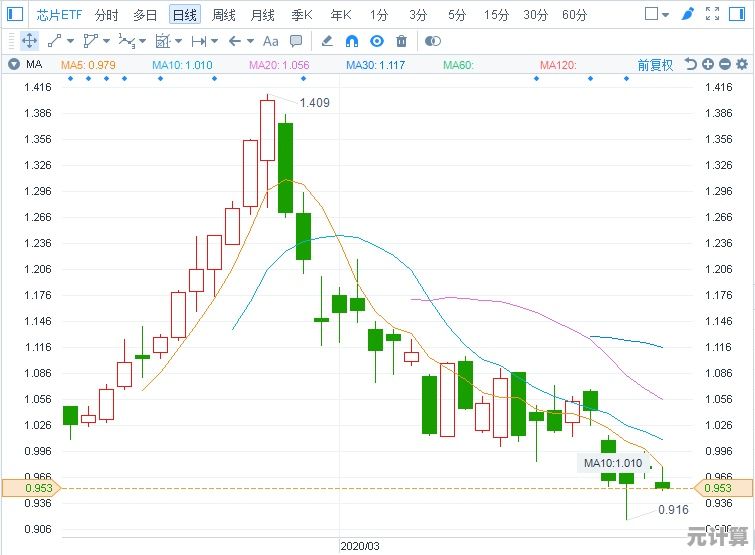The height and width of the screenshot is (555, 755).
Task: Enter fullscreen chart mode
Action: point(712,14)
